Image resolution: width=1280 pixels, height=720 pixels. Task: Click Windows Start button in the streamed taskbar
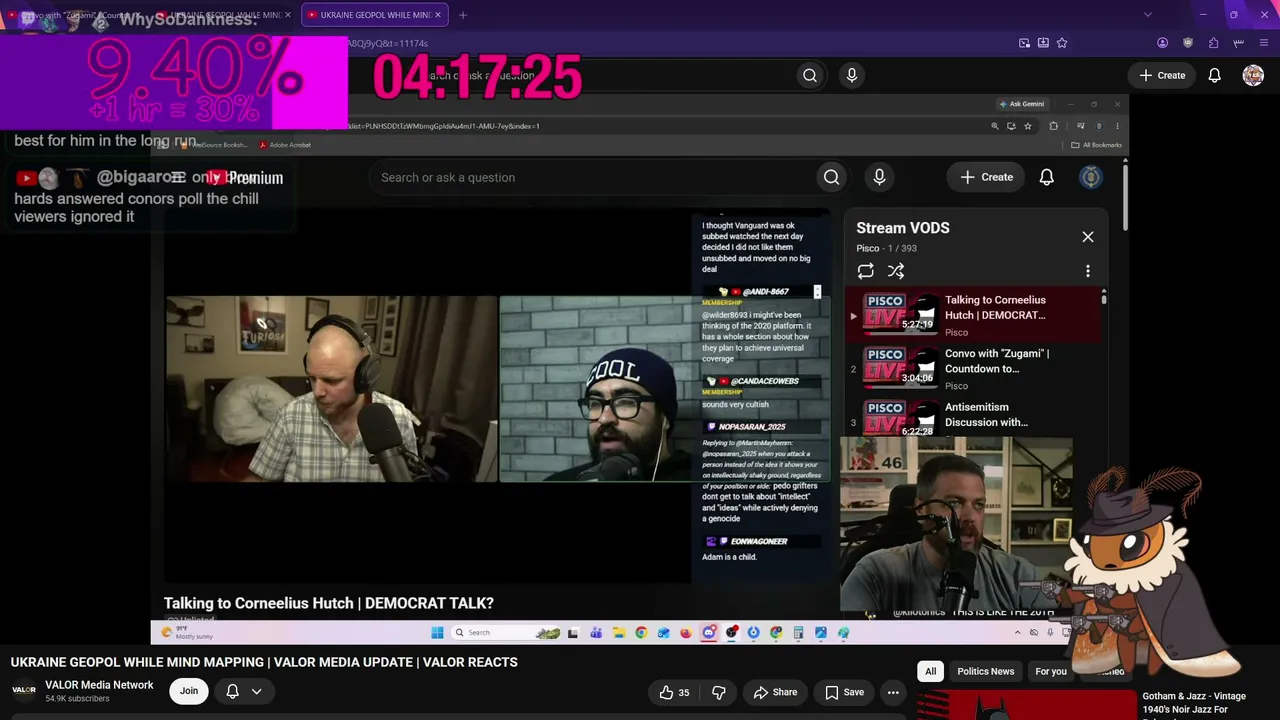coord(437,632)
